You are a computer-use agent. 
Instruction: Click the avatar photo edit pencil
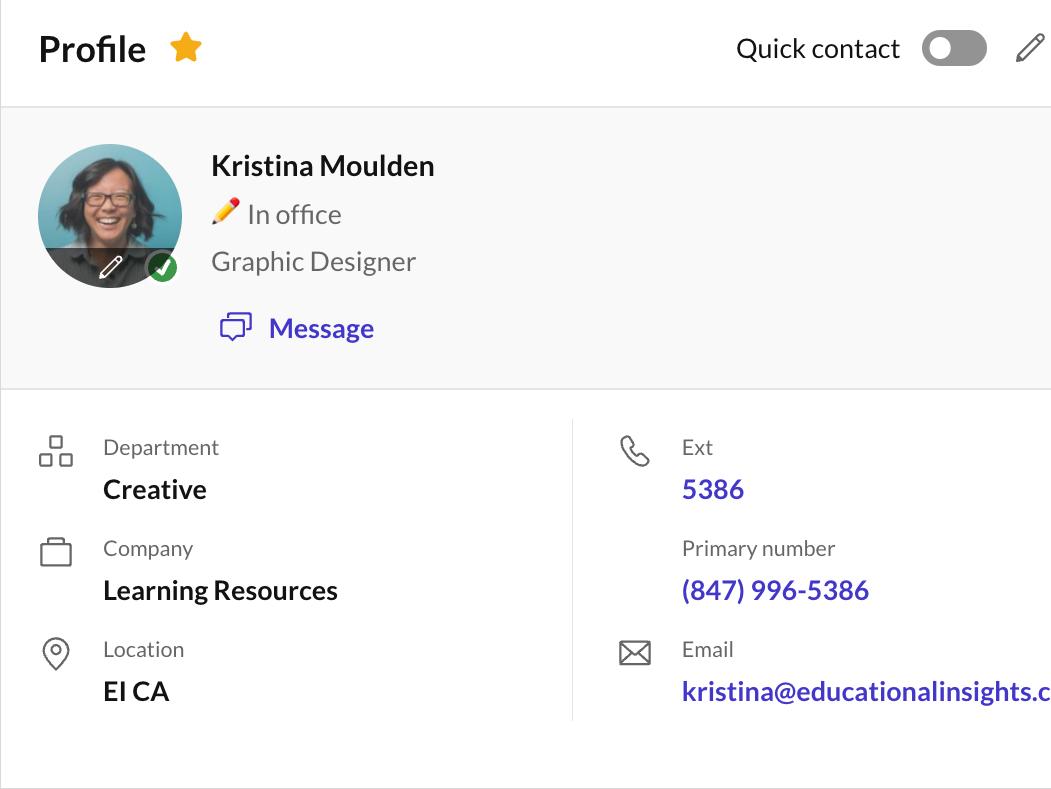coord(111,266)
